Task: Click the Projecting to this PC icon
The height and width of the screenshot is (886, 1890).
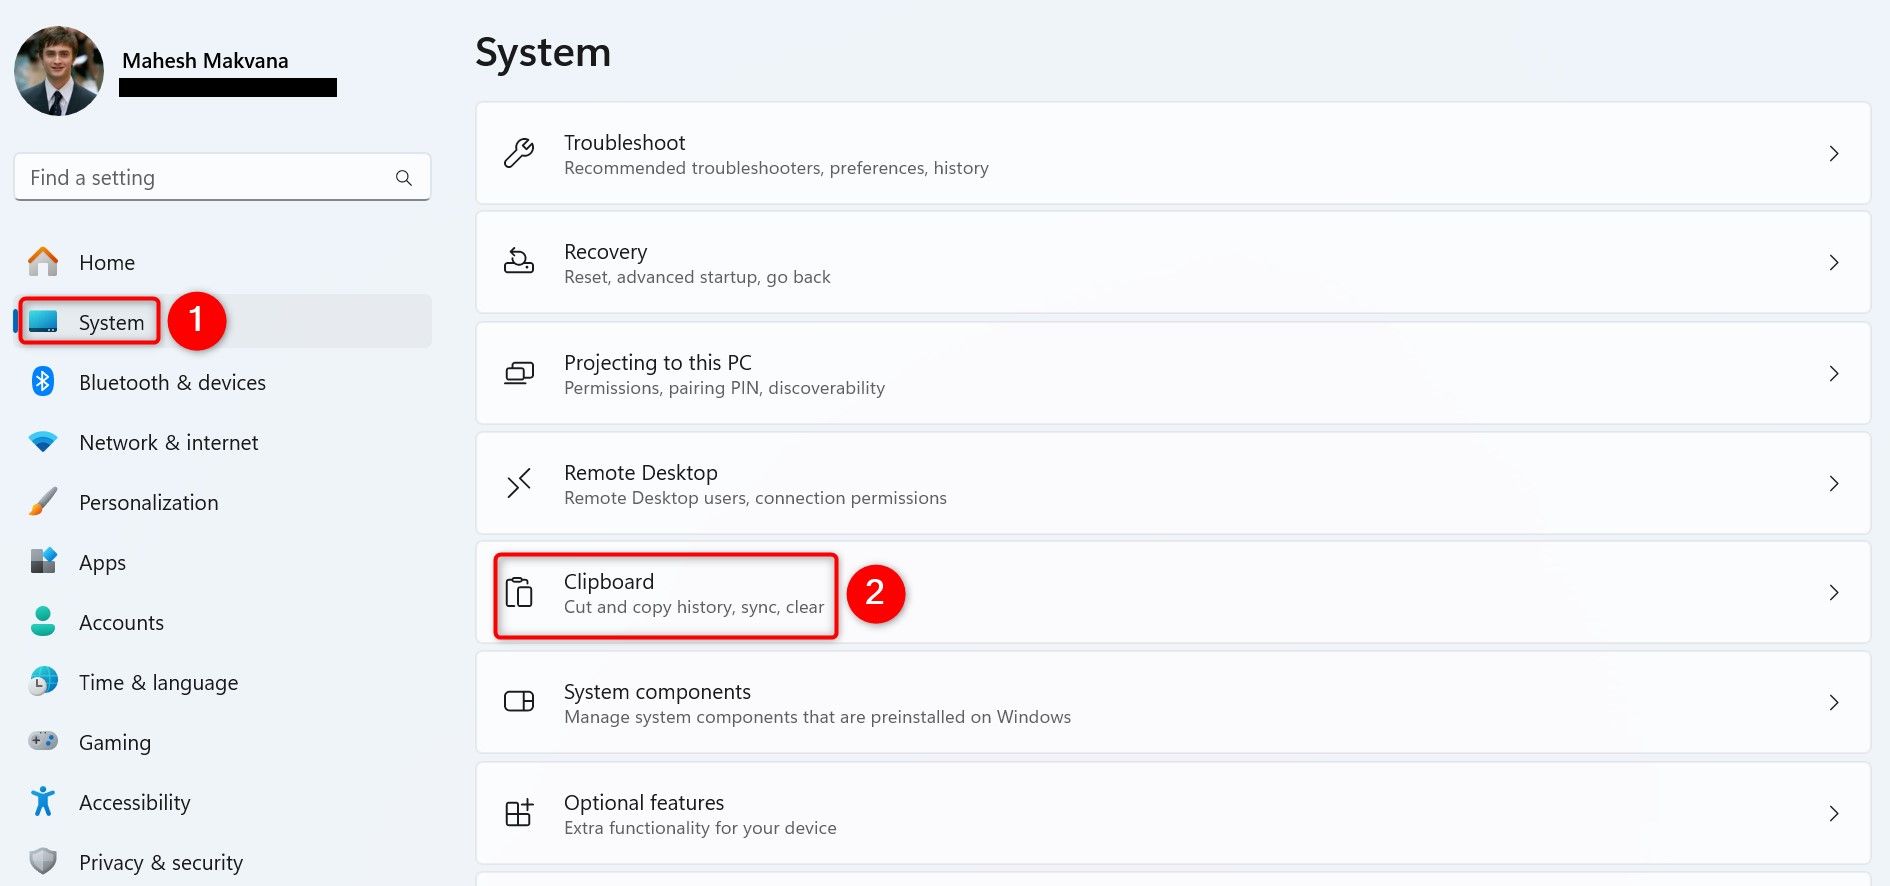Action: (518, 374)
